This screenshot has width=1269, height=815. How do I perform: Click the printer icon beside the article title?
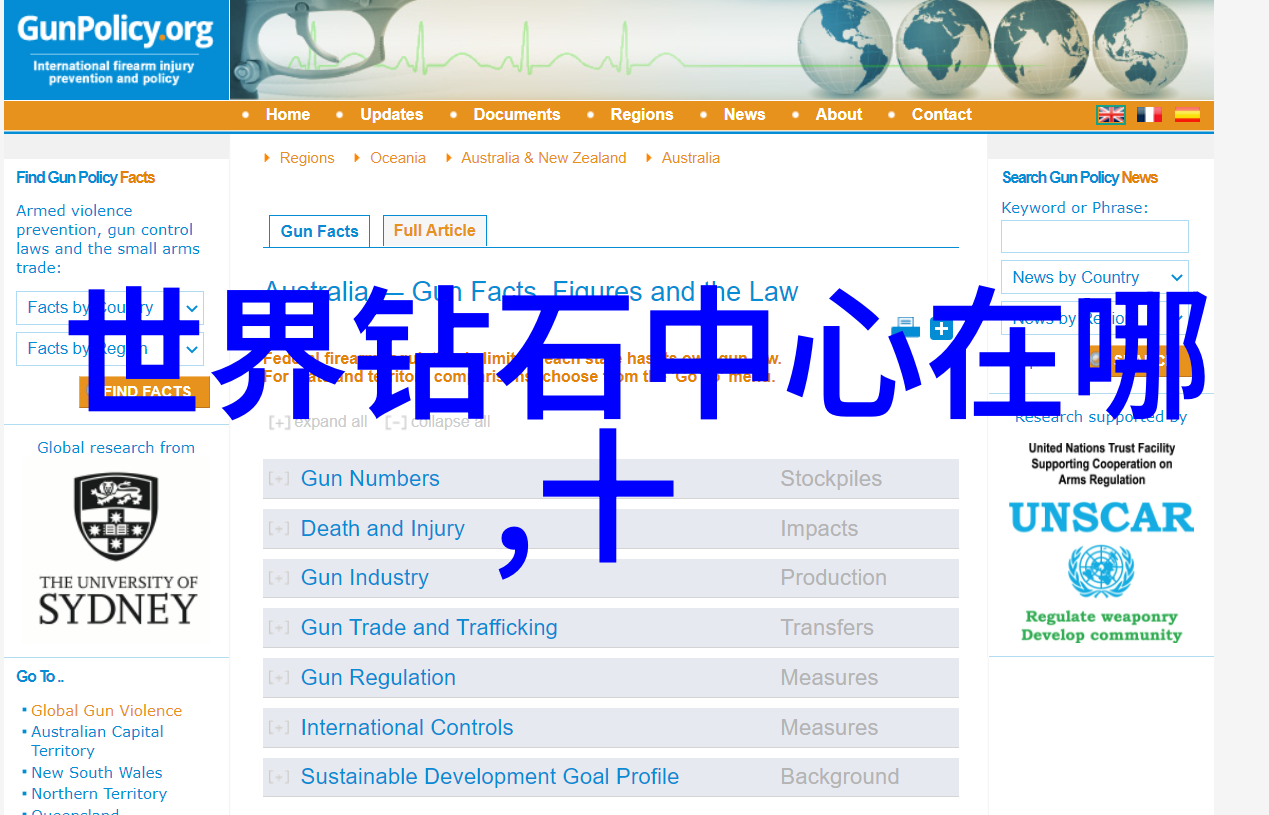pyautogui.click(x=906, y=327)
